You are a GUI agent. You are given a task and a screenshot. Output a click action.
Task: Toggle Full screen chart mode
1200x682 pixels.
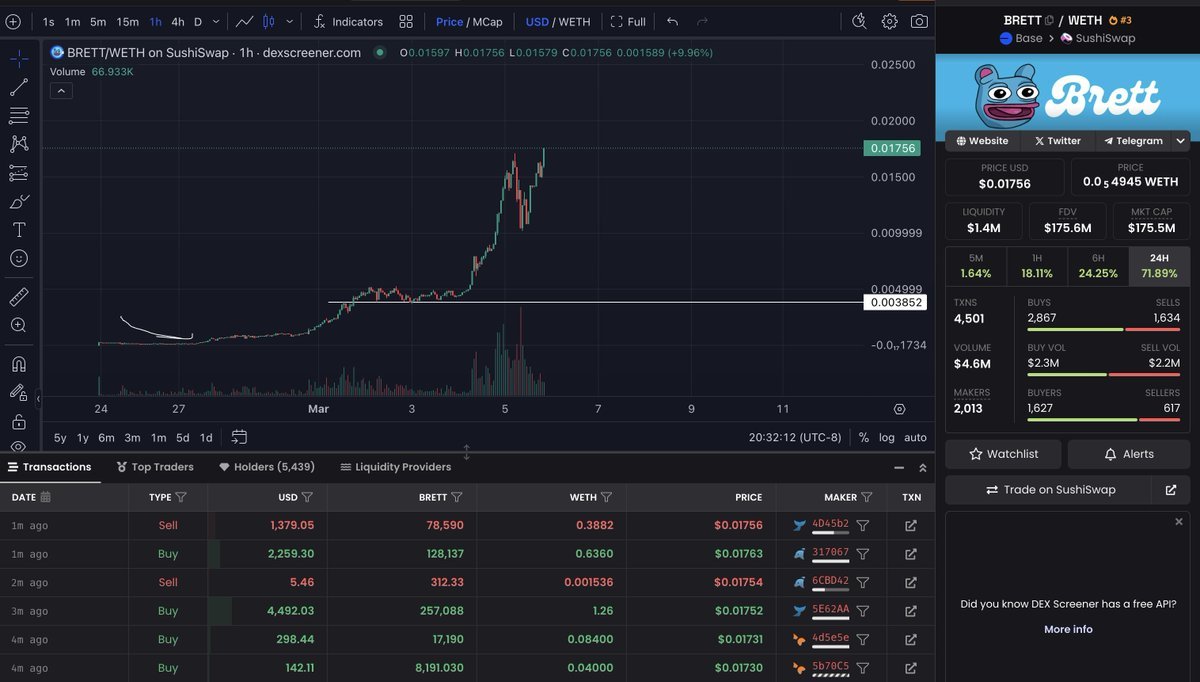point(628,21)
